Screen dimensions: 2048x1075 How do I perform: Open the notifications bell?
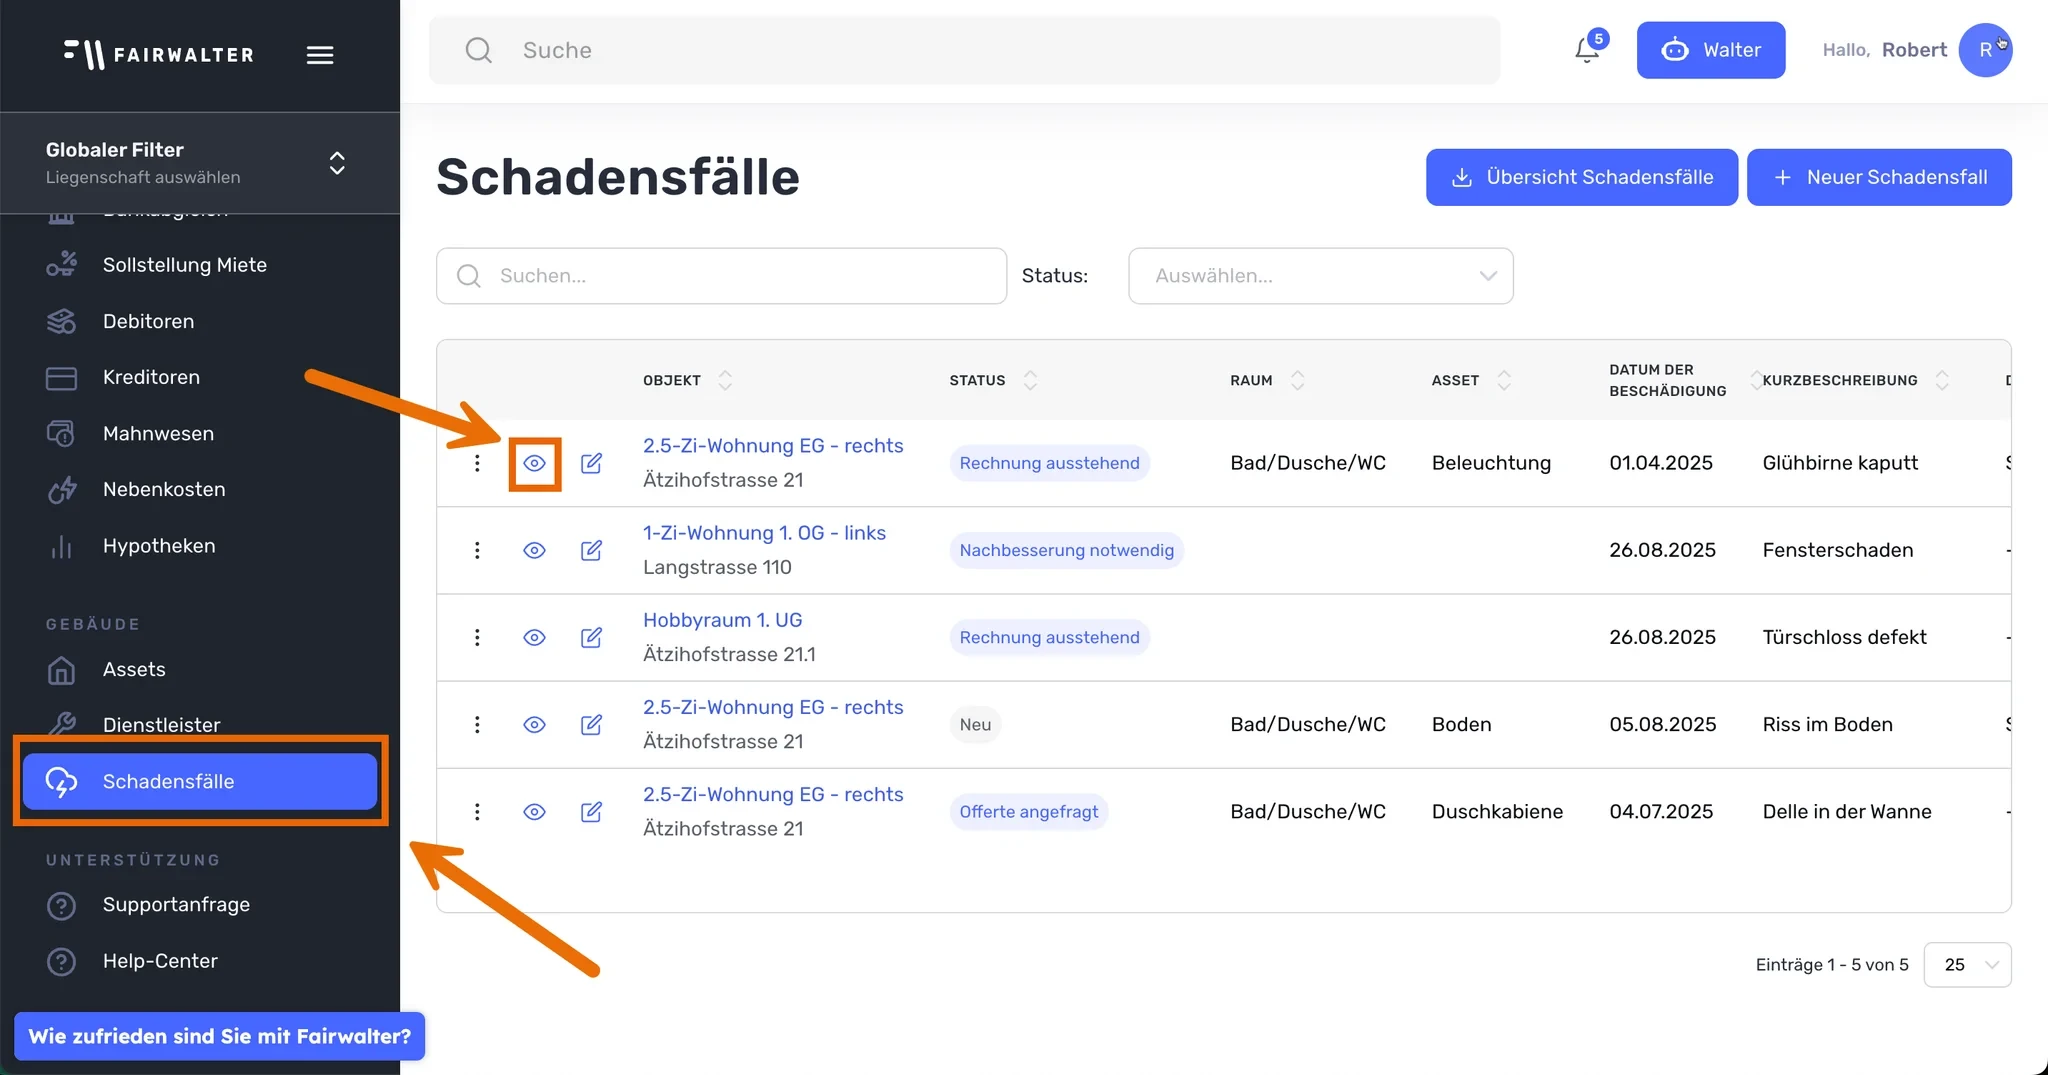[x=1587, y=49]
